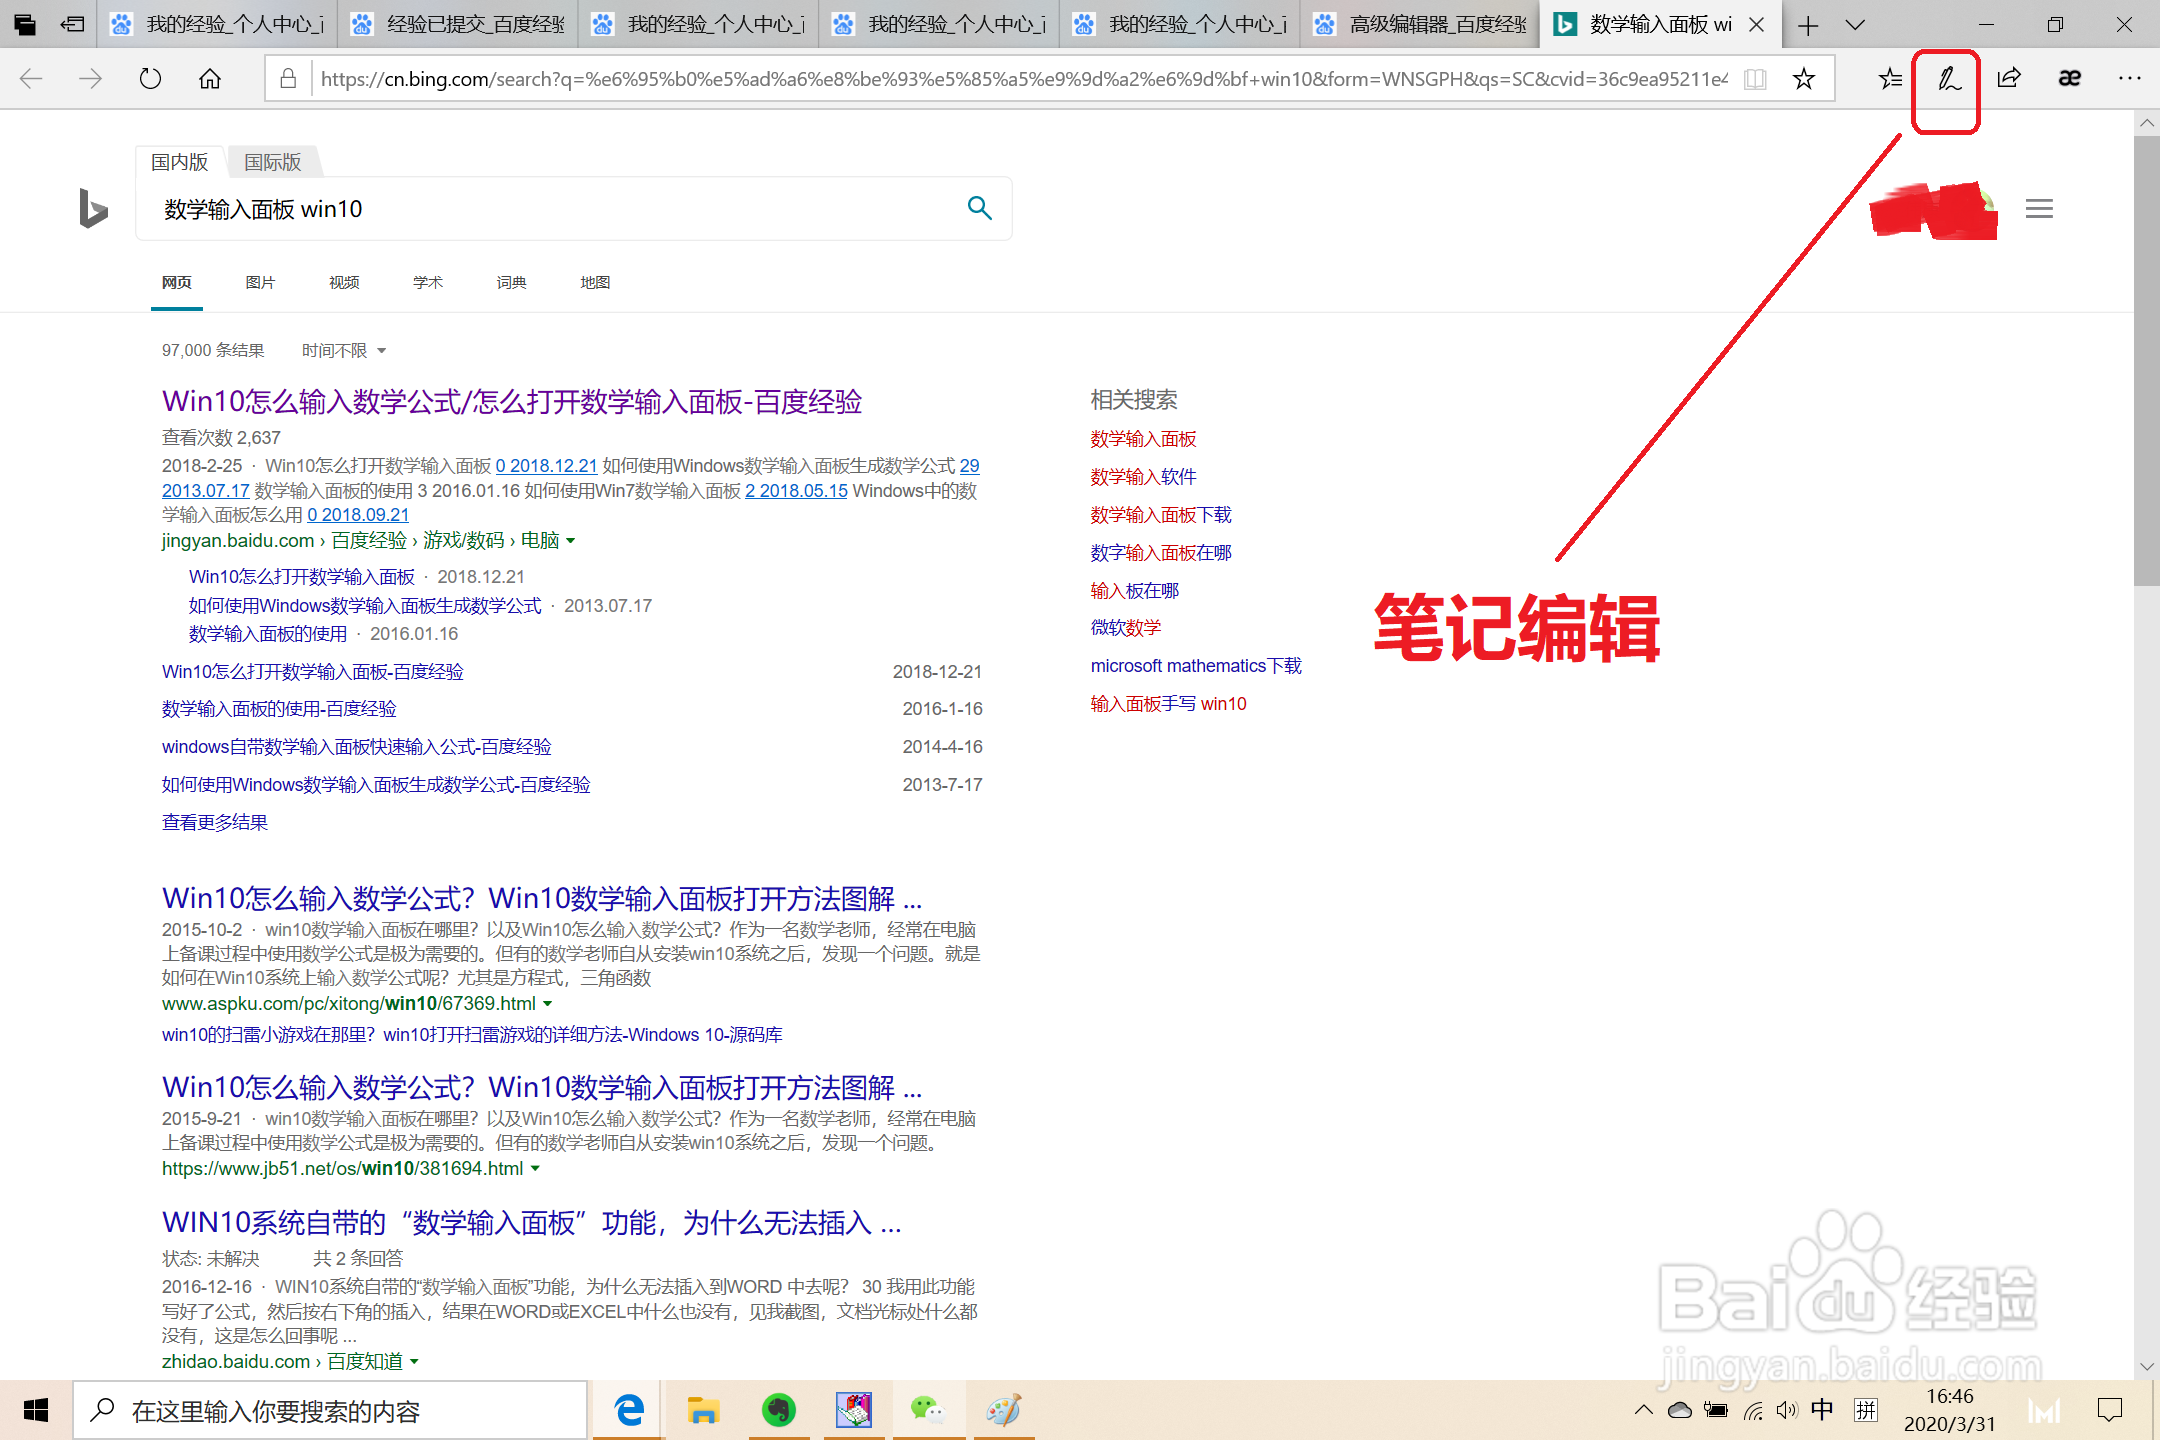This screenshot has width=2160, height=1440.
Task: Click the set-aside tabs icon
Action: click(x=24, y=24)
